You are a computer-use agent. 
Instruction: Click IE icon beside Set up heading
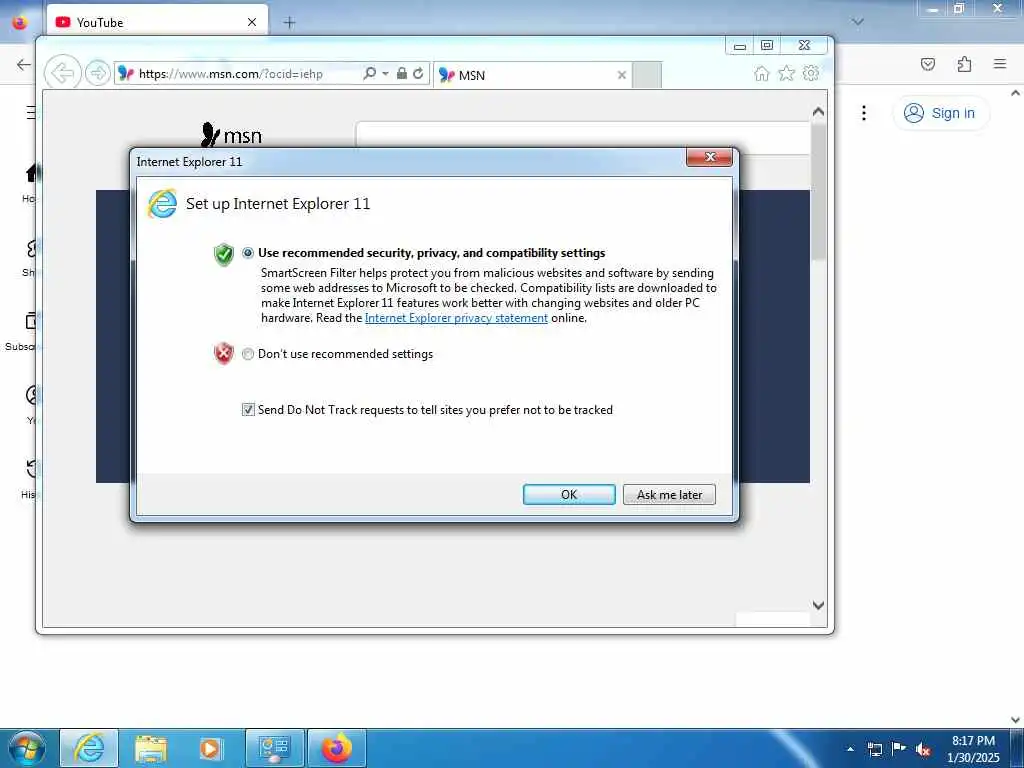click(x=162, y=204)
